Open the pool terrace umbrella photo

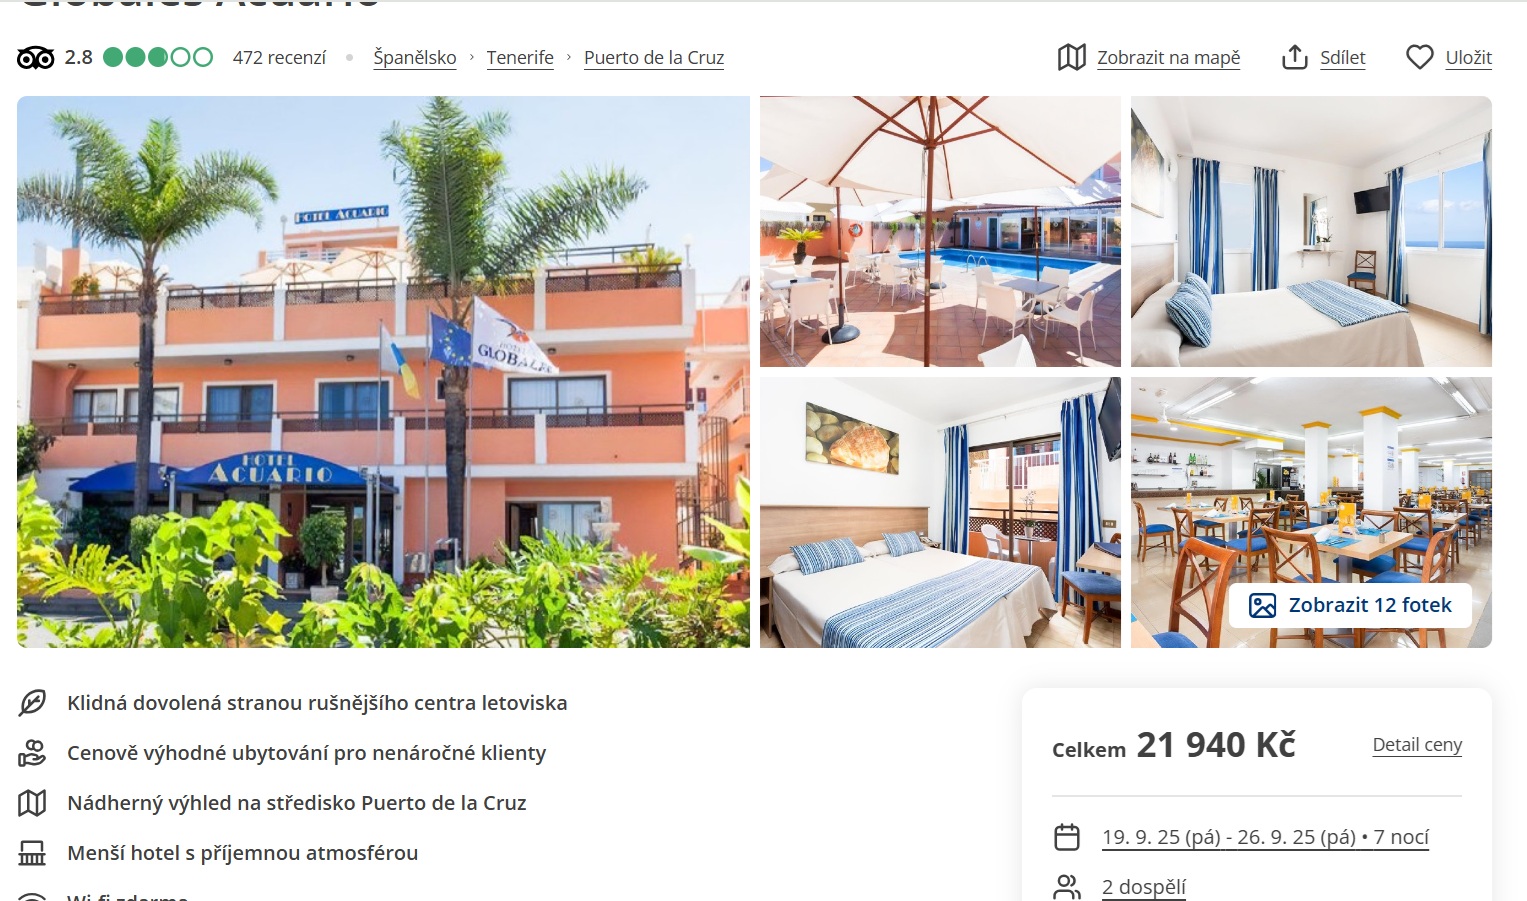pyautogui.click(x=940, y=231)
